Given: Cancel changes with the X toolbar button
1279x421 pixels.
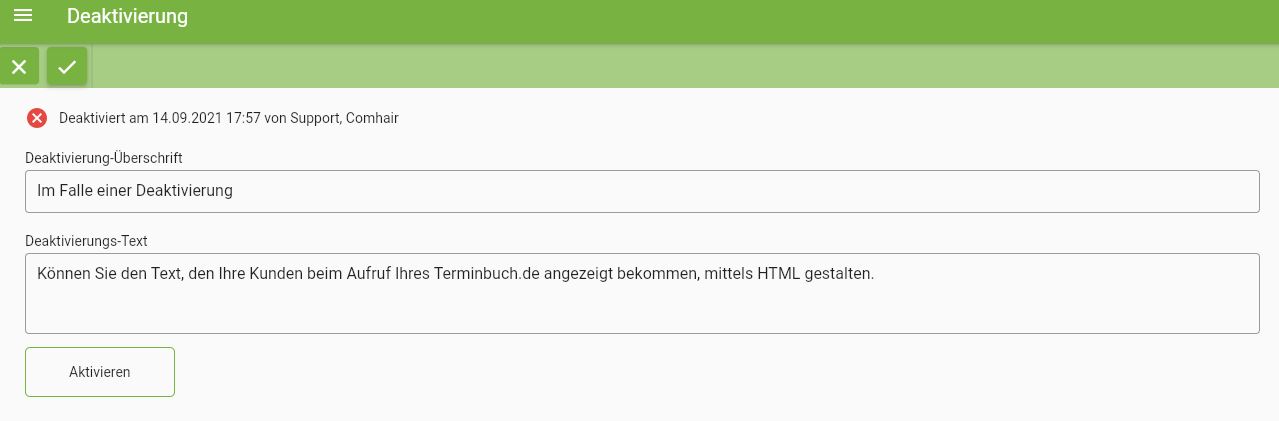Looking at the screenshot, I should pyautogui.click(x=19, y=66).
